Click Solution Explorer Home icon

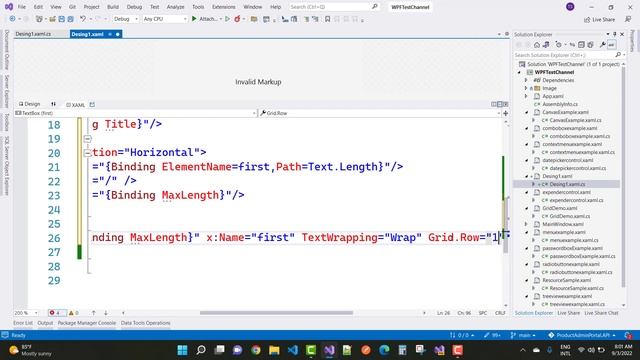537,45
